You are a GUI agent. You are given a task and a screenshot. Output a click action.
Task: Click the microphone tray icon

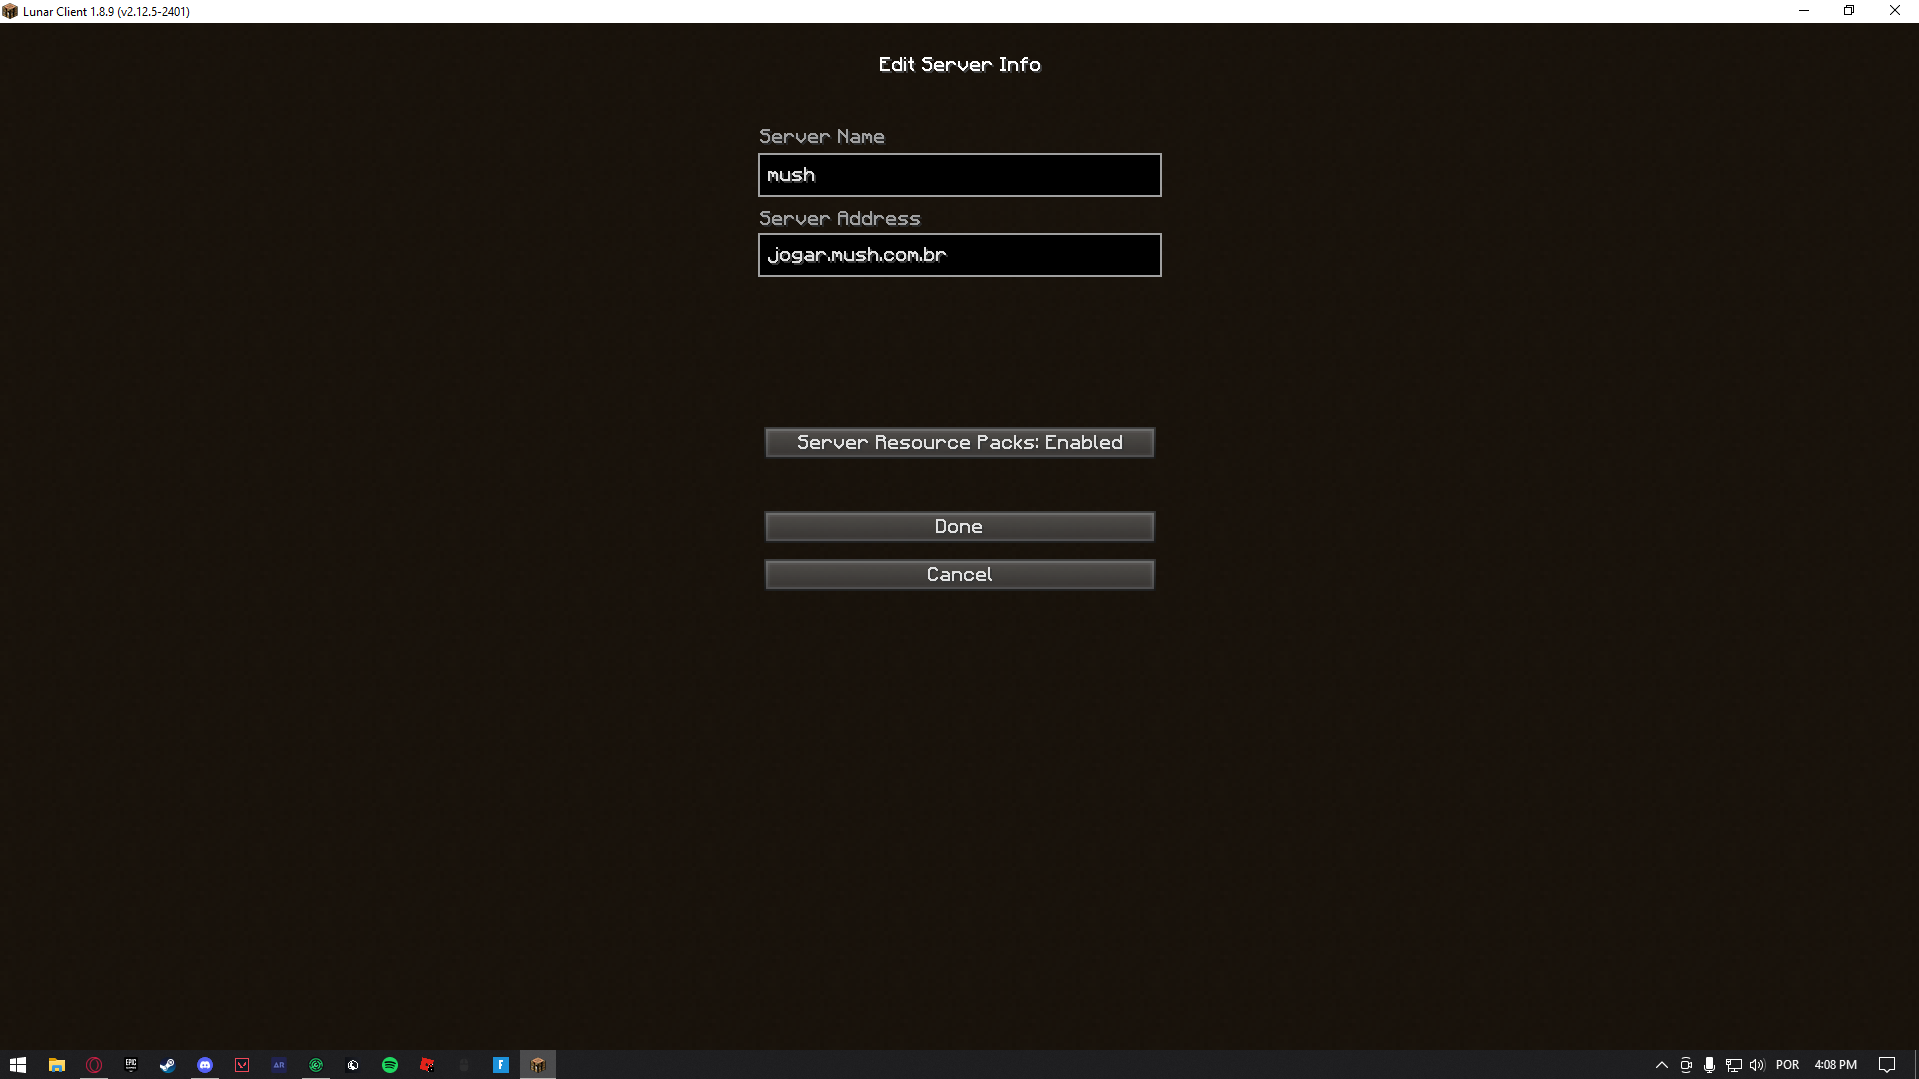click(x=1710, y=1065)
